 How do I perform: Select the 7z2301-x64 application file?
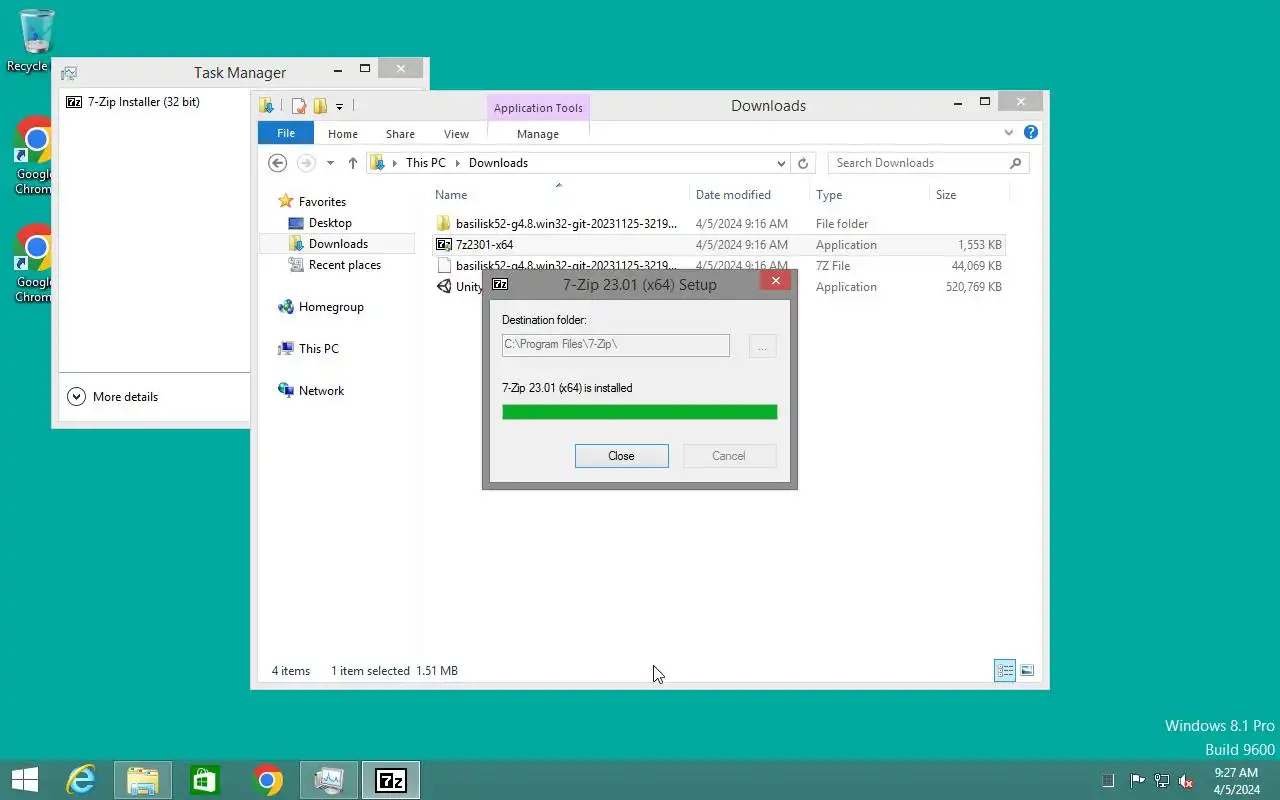point(718,245)
